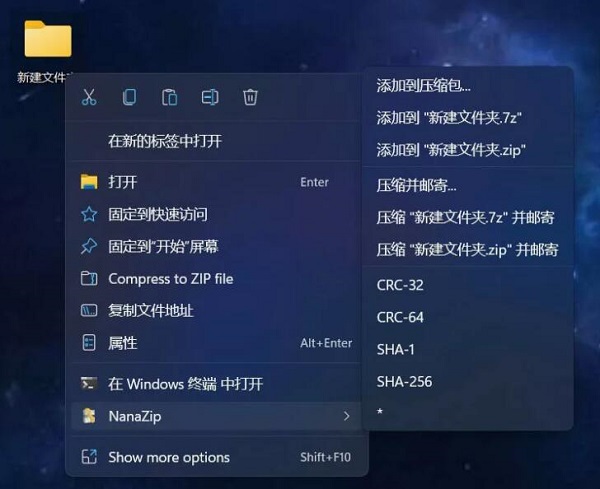The width and height of the screenshot is (600, 489).
Task: Expand the NanaZip submenu arrow
Action: coord(346,415)
